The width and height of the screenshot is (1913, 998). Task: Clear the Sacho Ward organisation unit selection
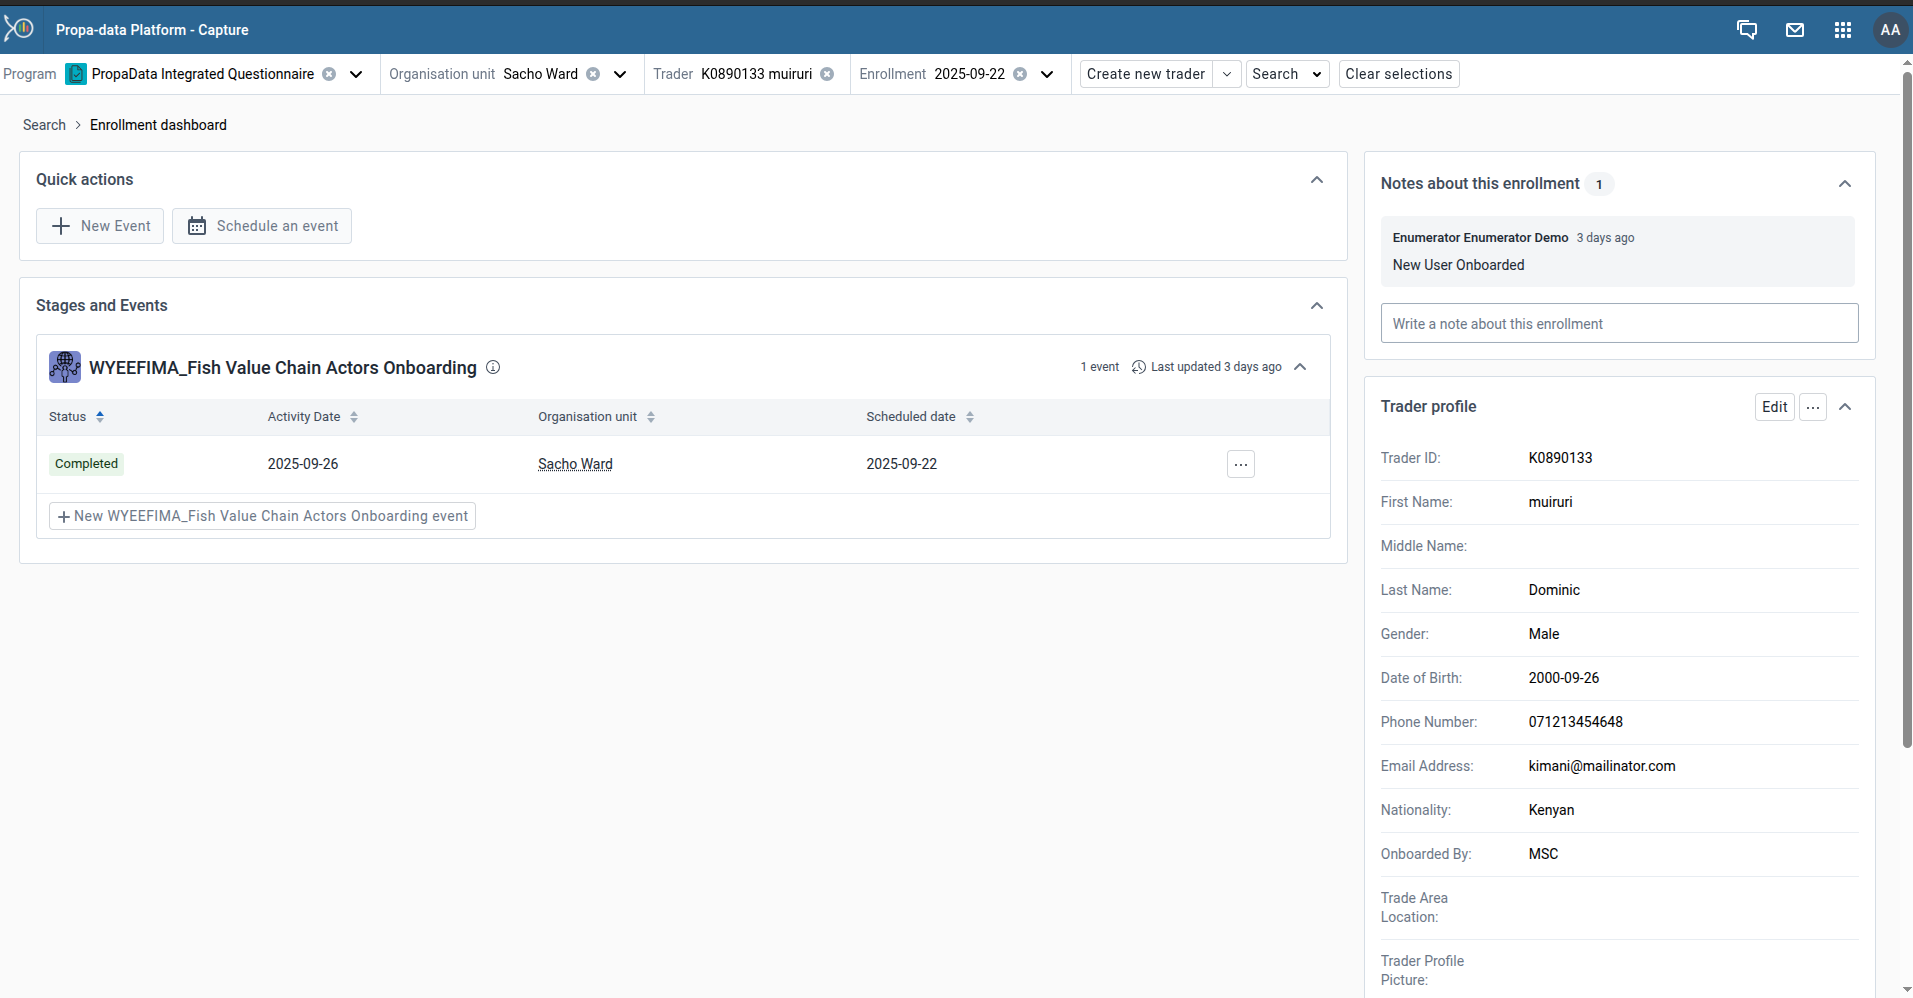594,74
